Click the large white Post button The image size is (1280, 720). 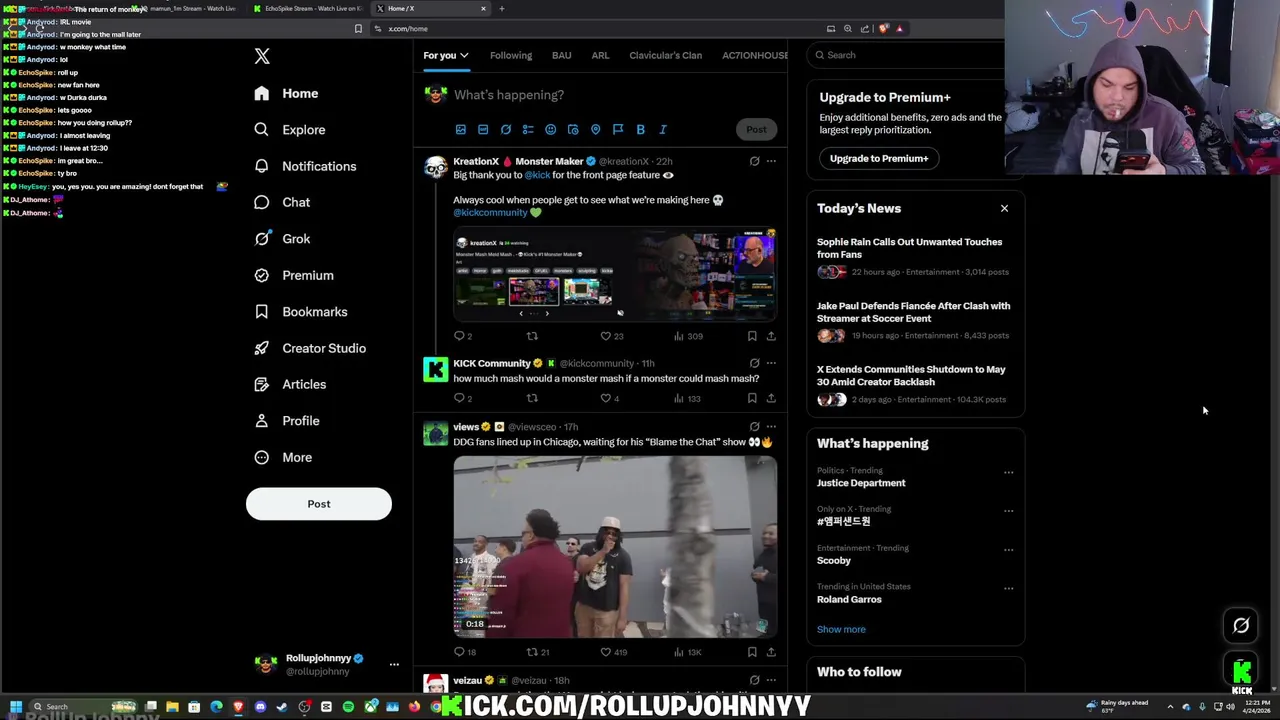click(x=319, y=504)
